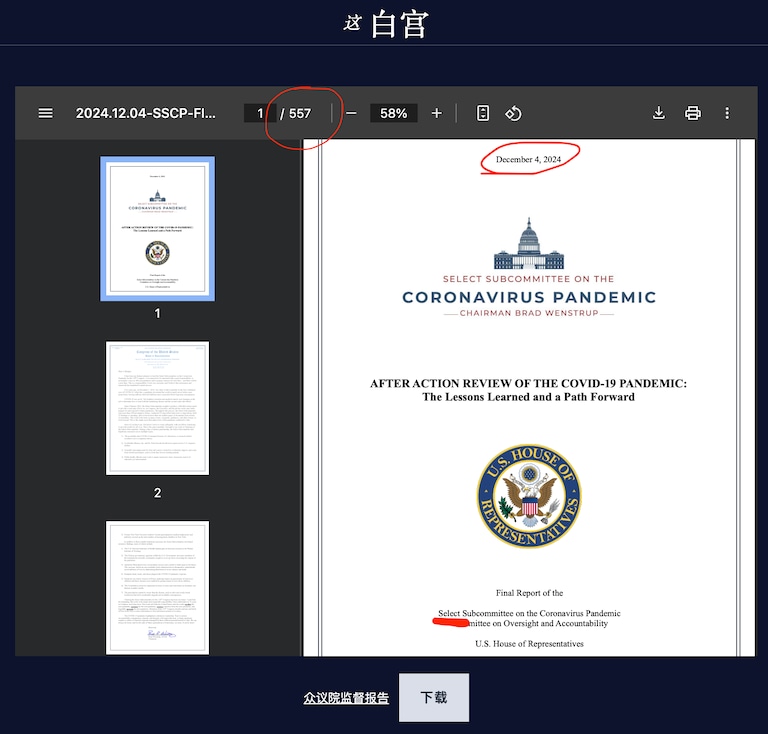Click the U.S. House of Representatives text

pyautogui.click(x=529, y=643)
